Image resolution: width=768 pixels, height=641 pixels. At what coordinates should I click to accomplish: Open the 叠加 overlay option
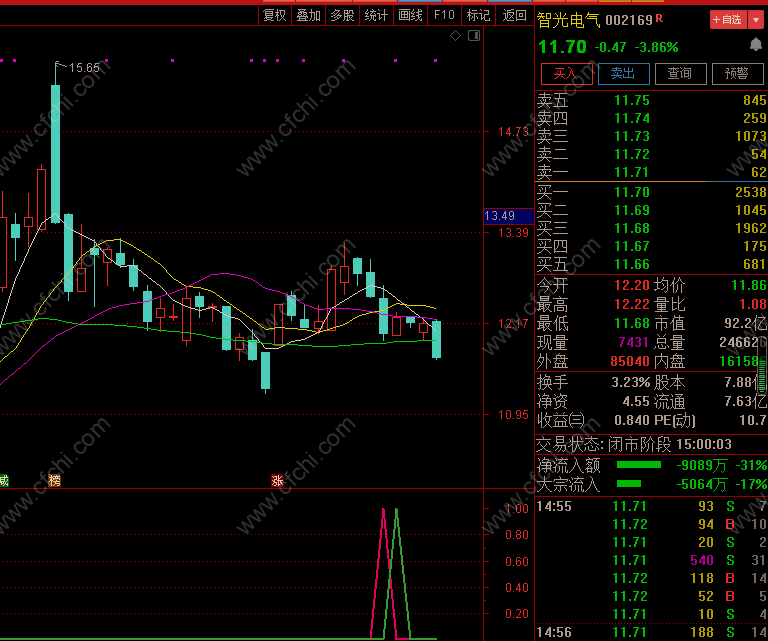[x=309, y=16]
